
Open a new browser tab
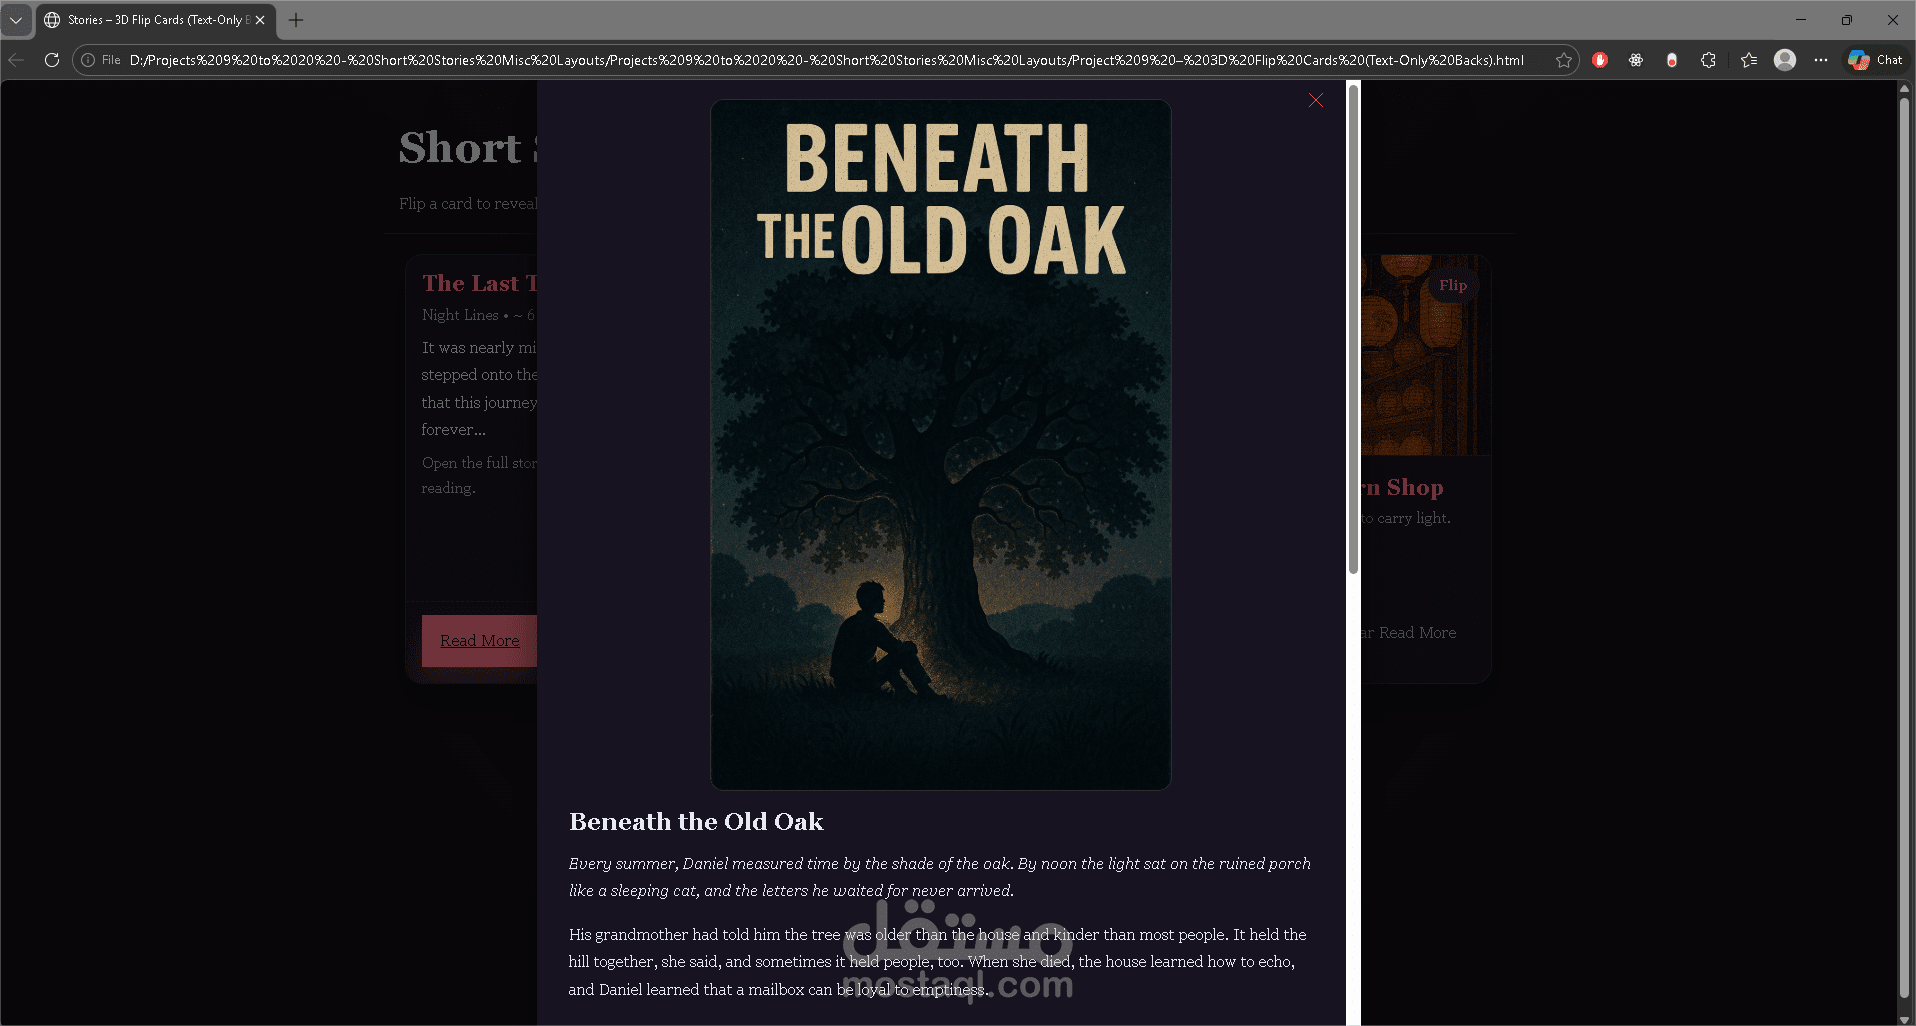tap(296, 20)
